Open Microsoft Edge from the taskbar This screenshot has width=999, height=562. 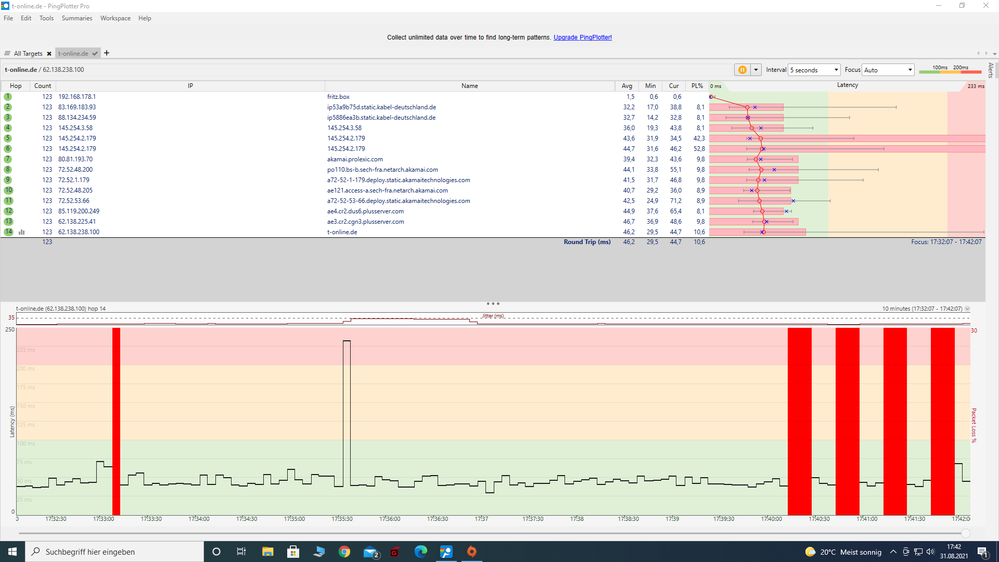[x=421, y=551]
